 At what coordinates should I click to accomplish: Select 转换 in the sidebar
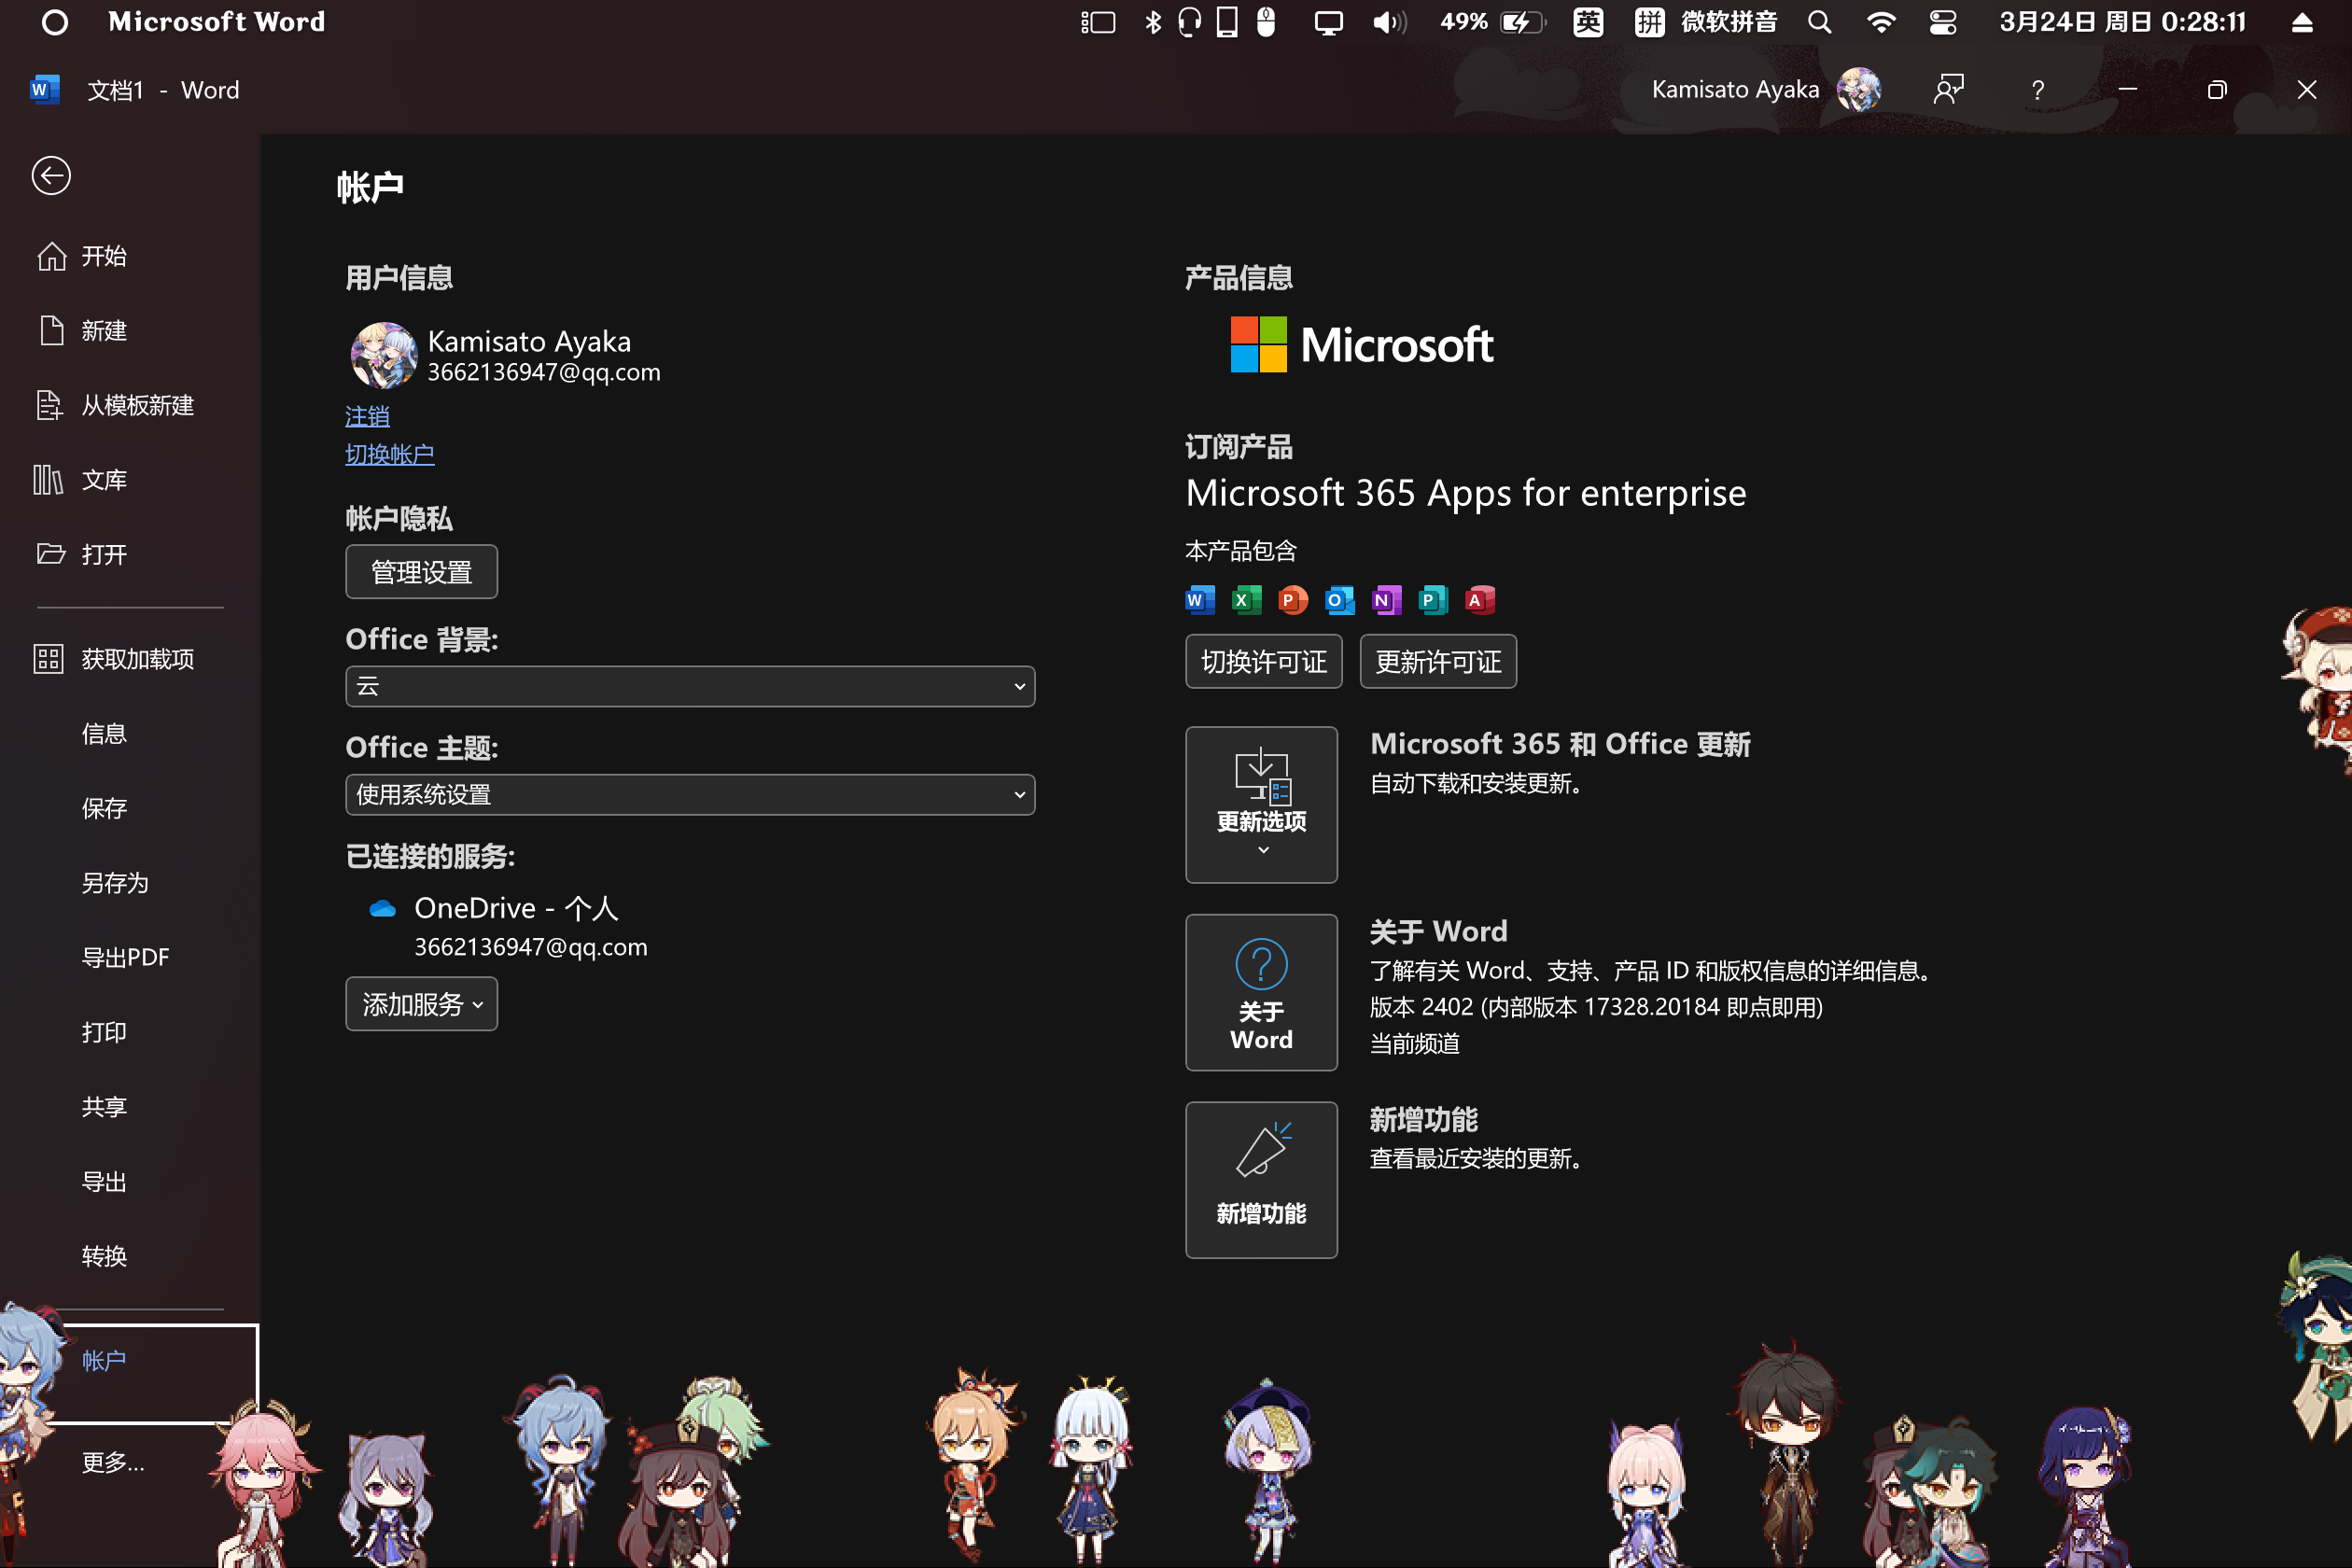click(x=104, y=1256)
